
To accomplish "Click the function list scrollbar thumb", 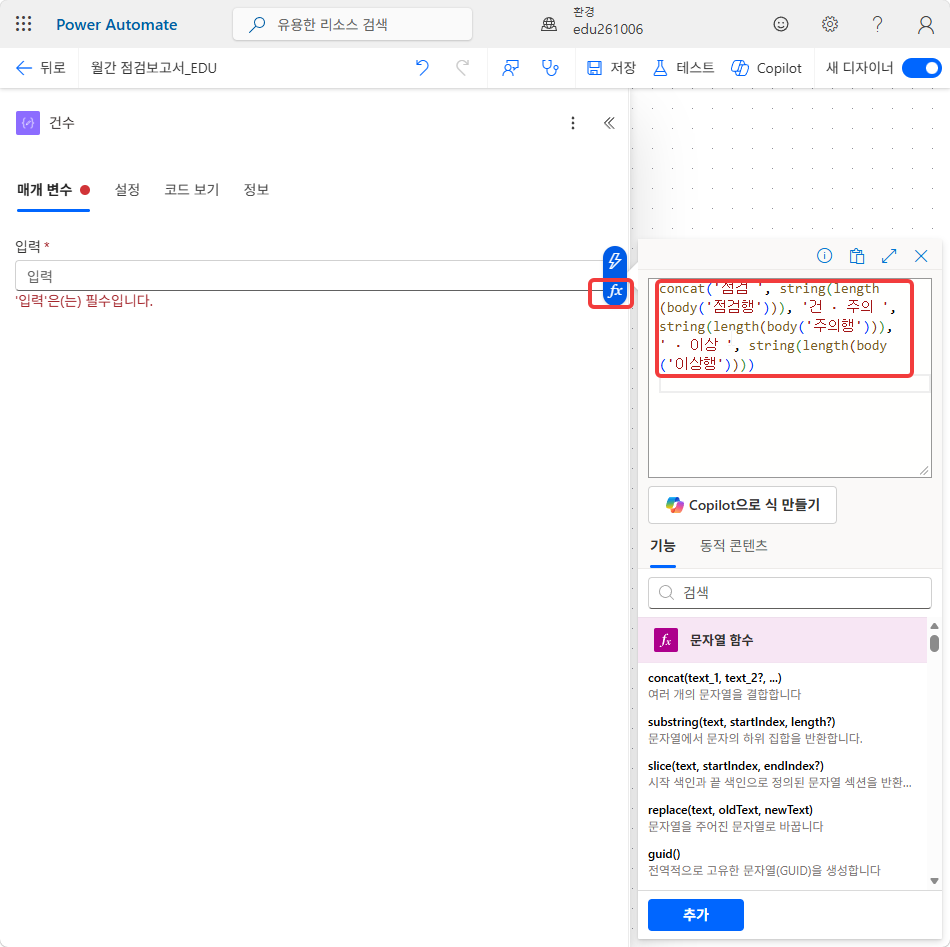I will pyautogui.click(x=934, y=643).
